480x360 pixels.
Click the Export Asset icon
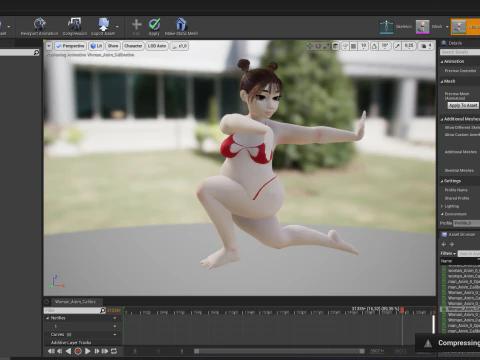coord(103,24)
